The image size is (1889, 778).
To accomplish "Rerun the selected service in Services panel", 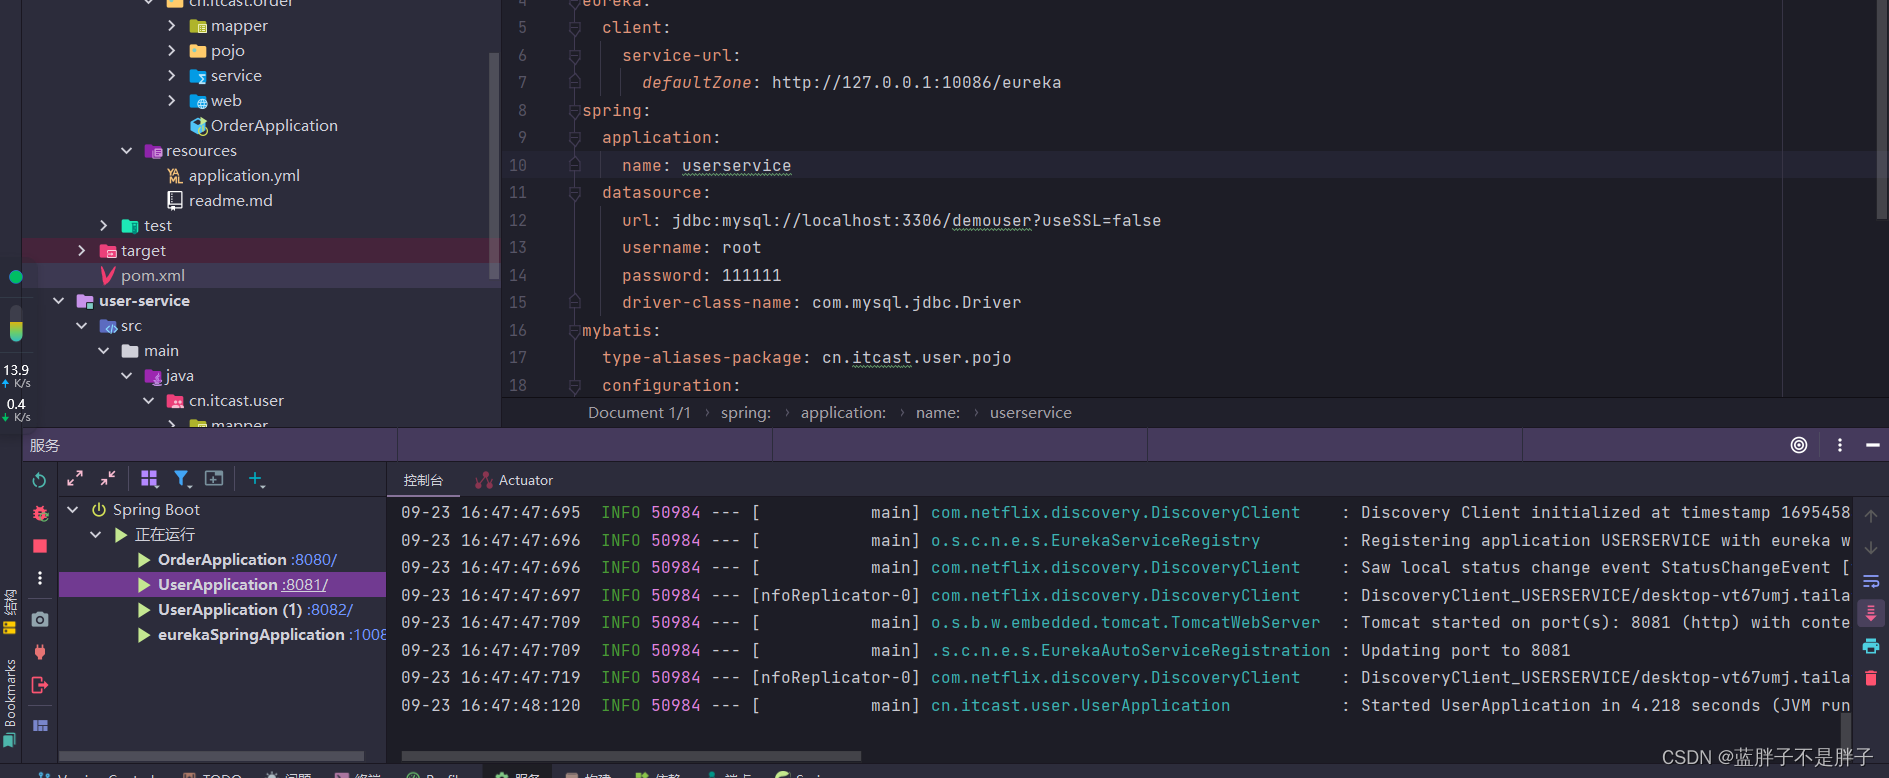I will point(39,480).
